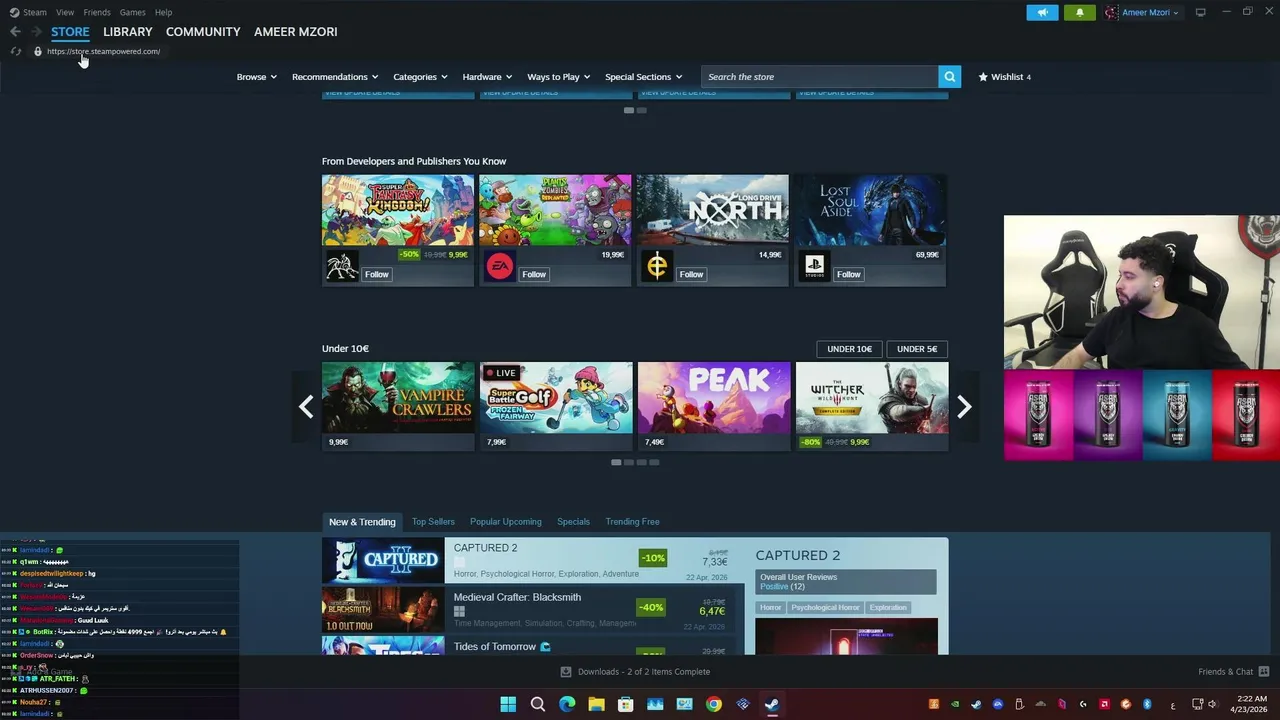
Task: Reload the store page with refresh icon
Action: [16, 51]
